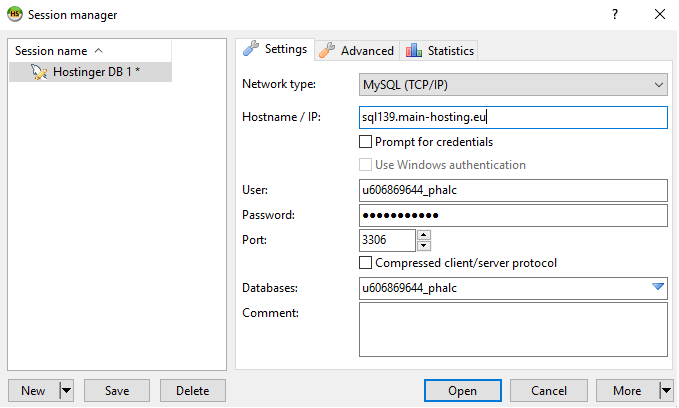Check Use Windows authentication option

click(365, 165)
